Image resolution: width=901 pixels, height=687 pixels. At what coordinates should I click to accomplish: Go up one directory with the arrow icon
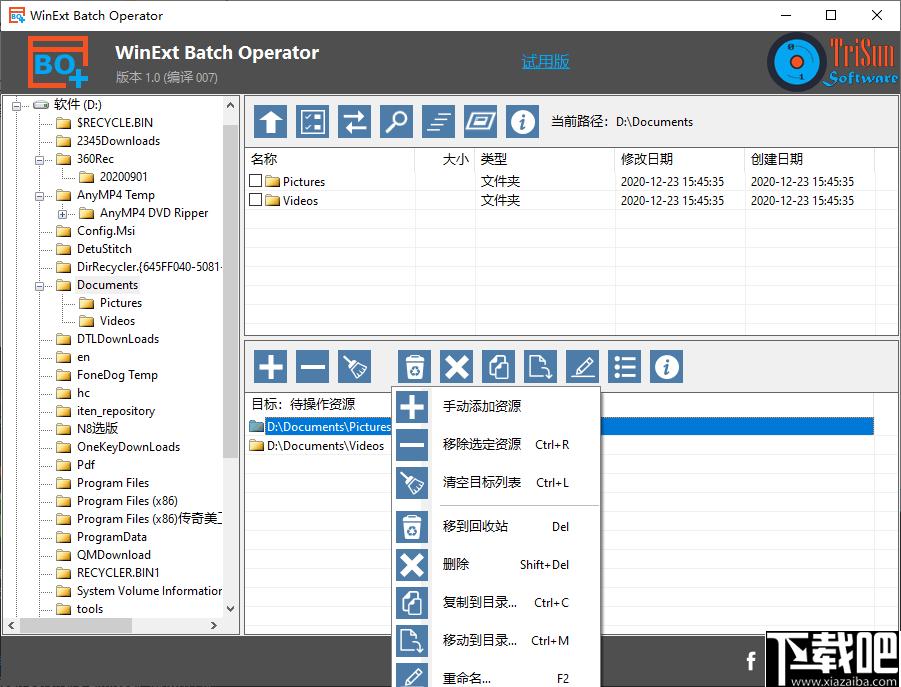pos(271,121)
